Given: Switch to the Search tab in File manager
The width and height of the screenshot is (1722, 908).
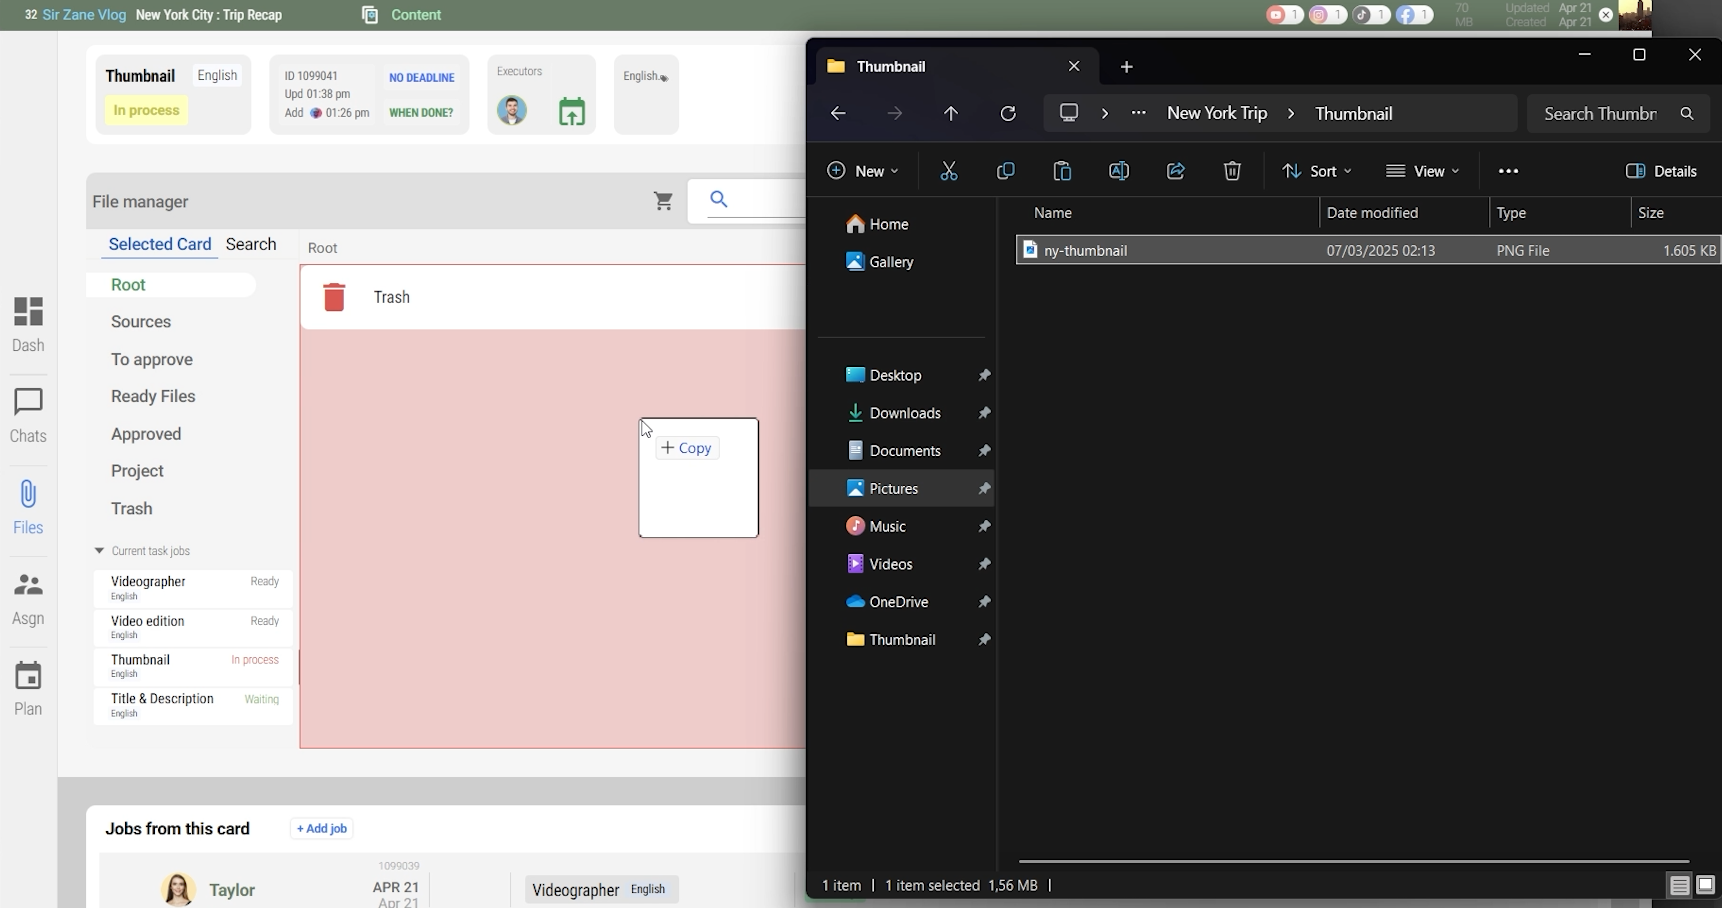Looking at the screenshot, I should coord(251,245).
